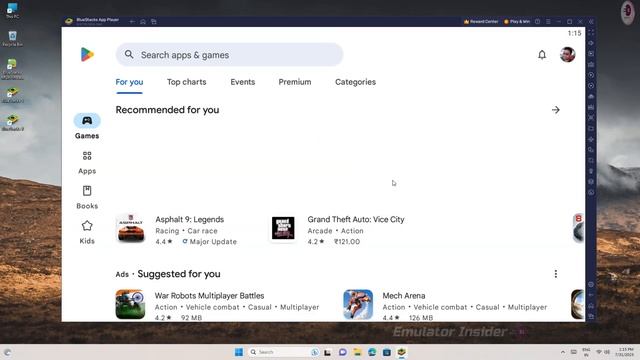Open the account profile avatar
Image resolution: width=640 pixels, height=360 pixels.
tap(567, 55)
